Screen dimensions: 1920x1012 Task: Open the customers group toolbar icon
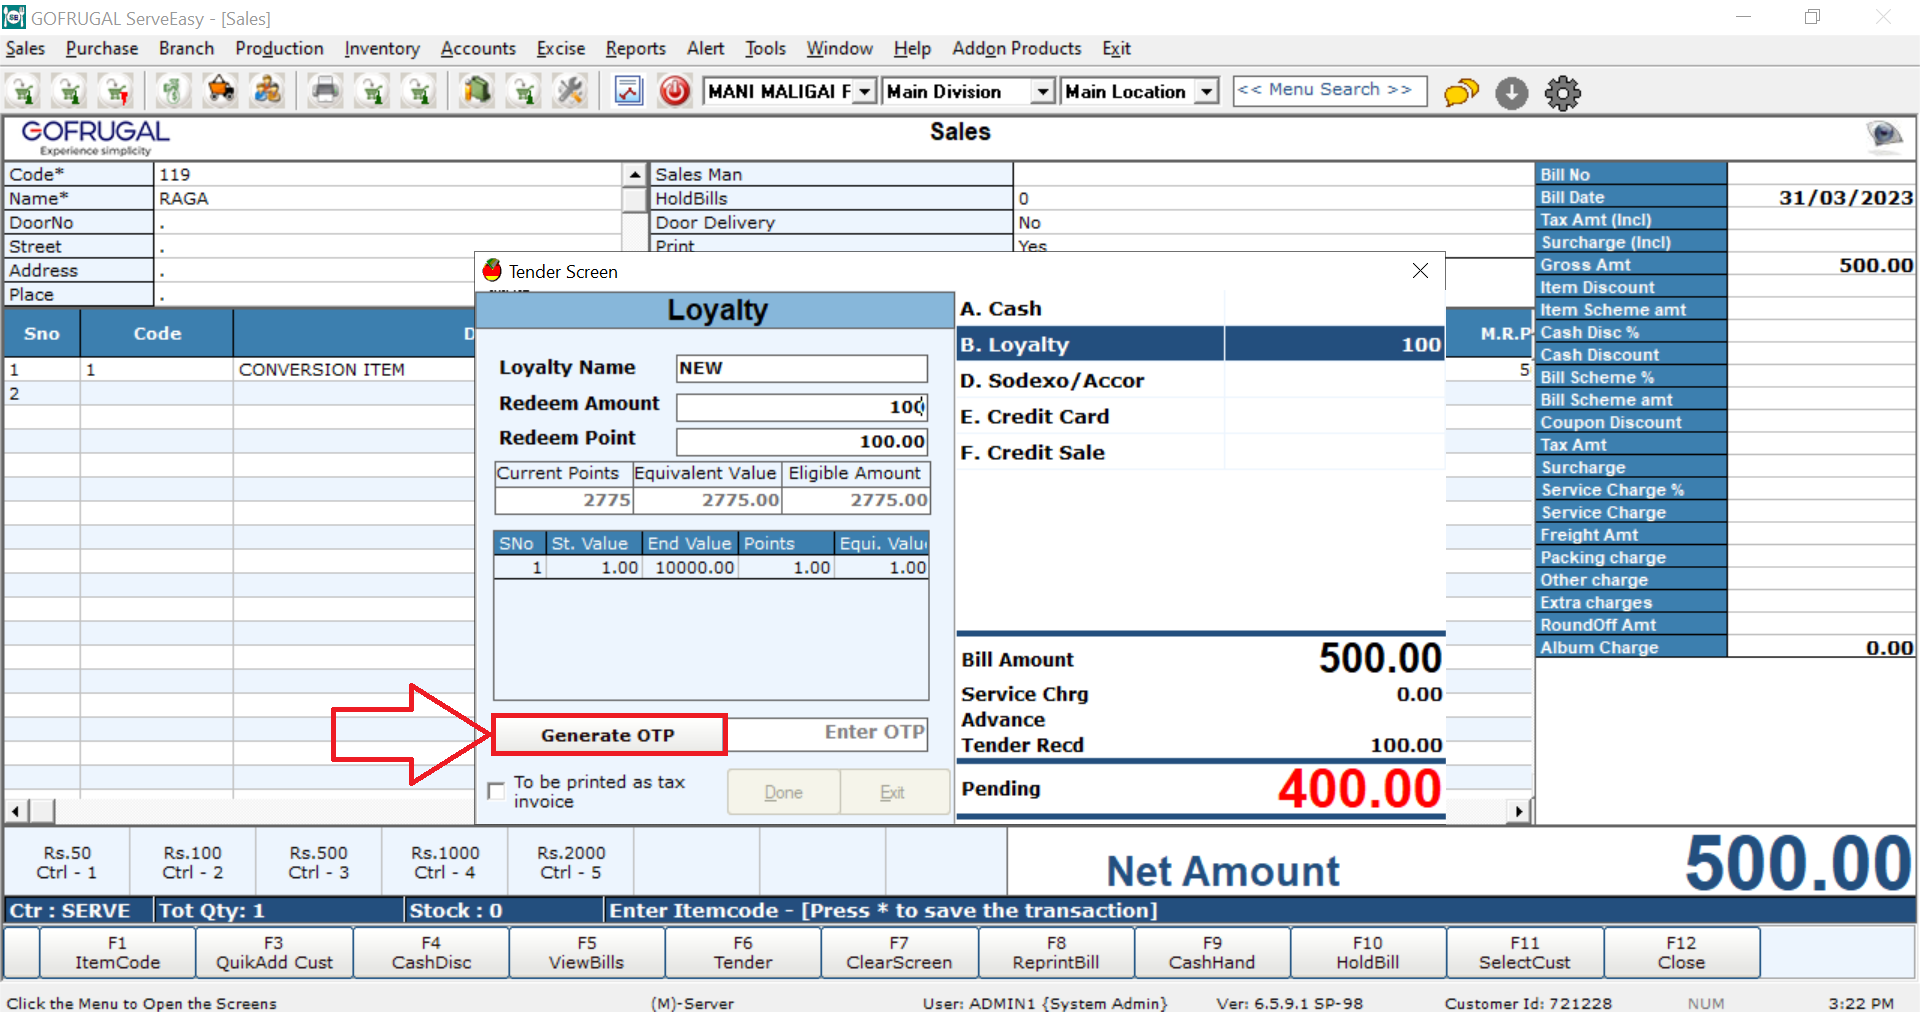point(267,92)
